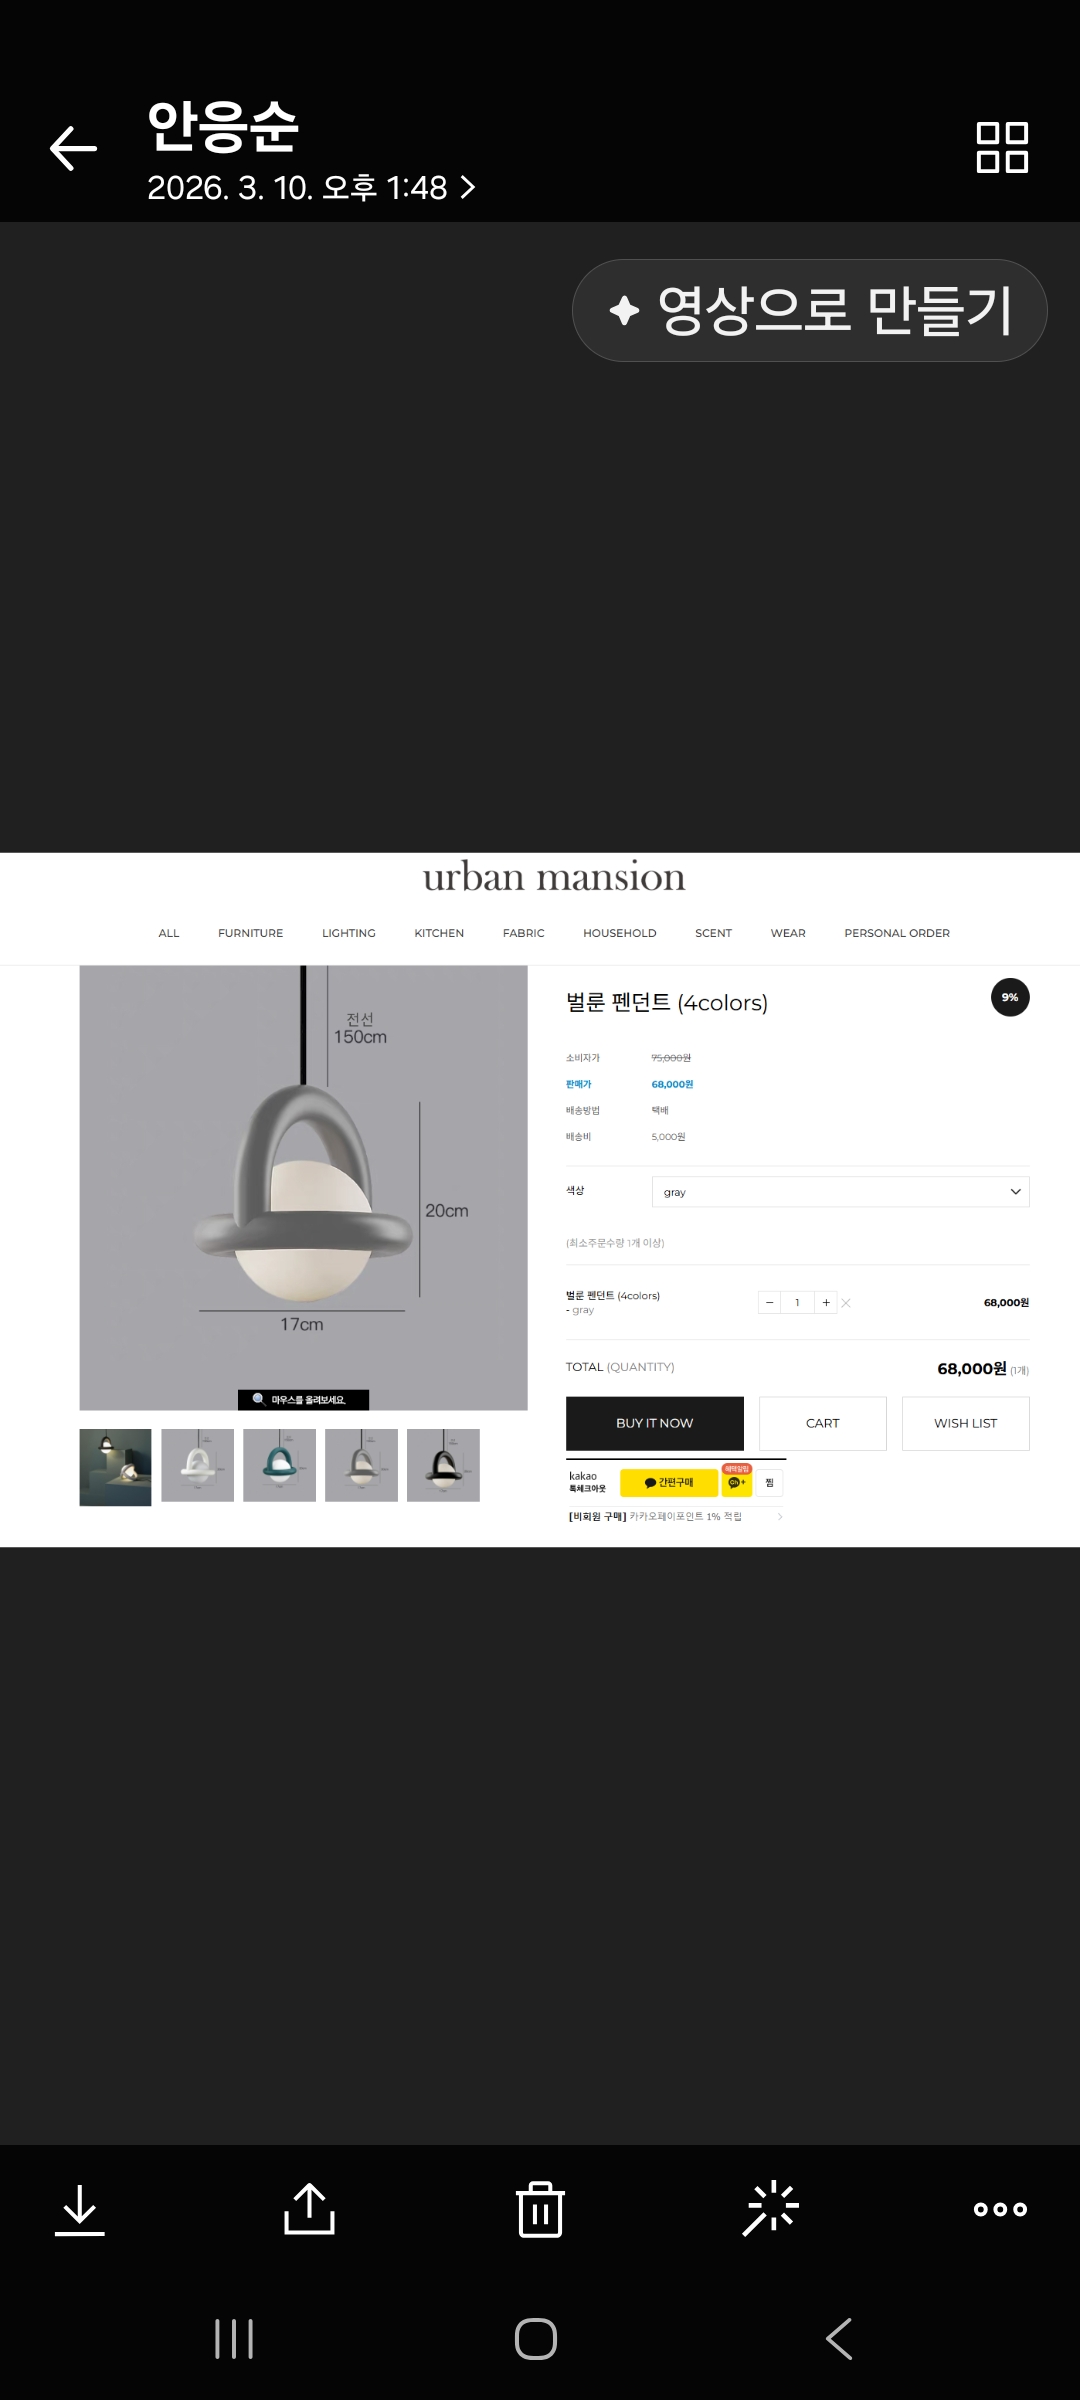The image size is (1080, 2400).
Task: Tap the Android recent apps button
Action: (234, 2339)
